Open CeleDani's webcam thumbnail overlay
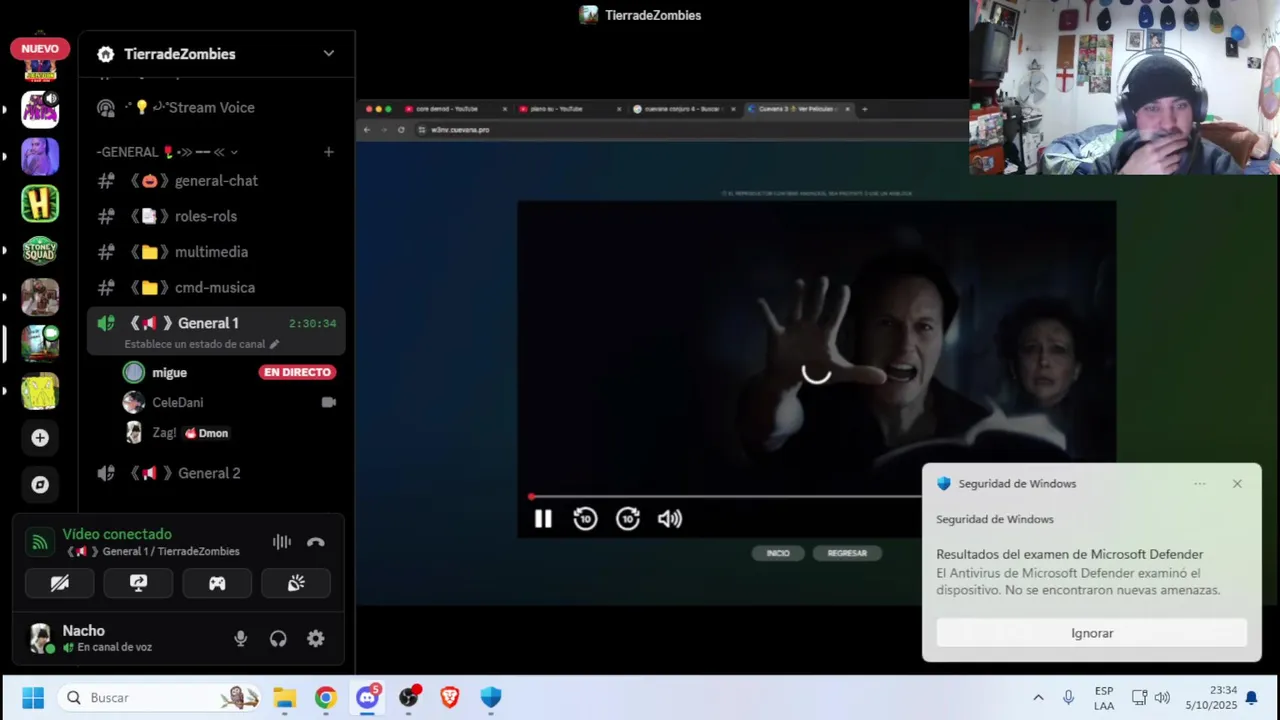Image resolution: width=1280 pixels, height=720 pixels. click(1124, 87)
